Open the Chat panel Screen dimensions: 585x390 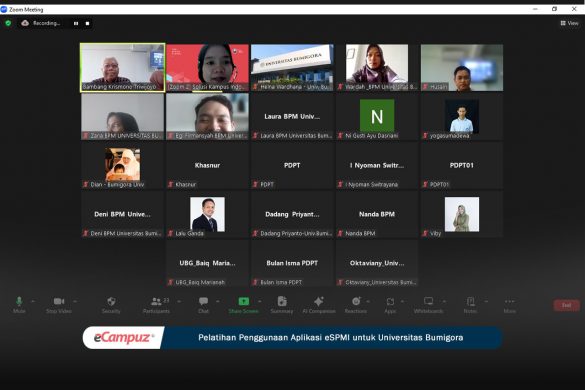pyautogui.click(x=203, y=302)
